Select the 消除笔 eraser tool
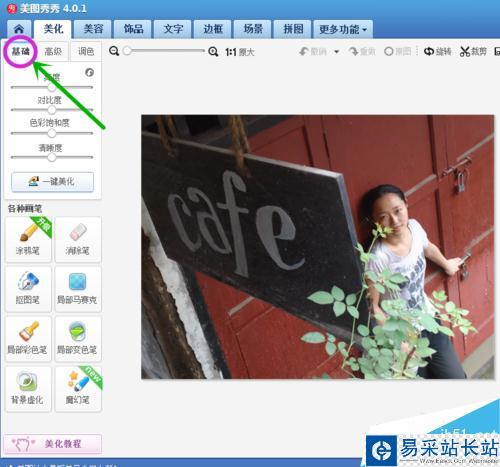Image resolution: width=500 pixels, height=467 pixels. 78,239
